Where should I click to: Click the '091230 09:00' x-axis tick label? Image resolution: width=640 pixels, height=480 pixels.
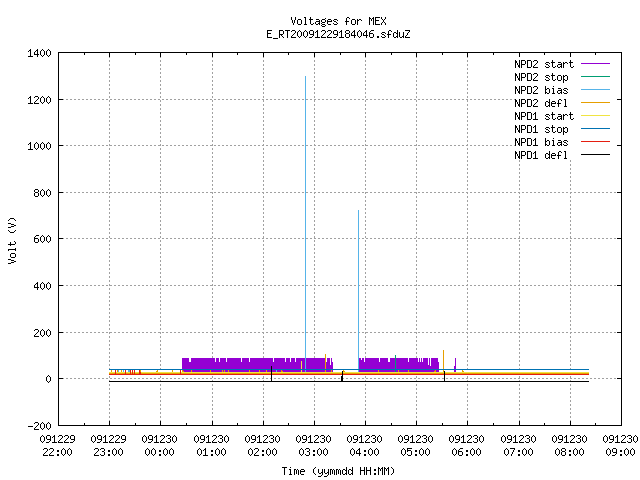[x=620, y=446]
